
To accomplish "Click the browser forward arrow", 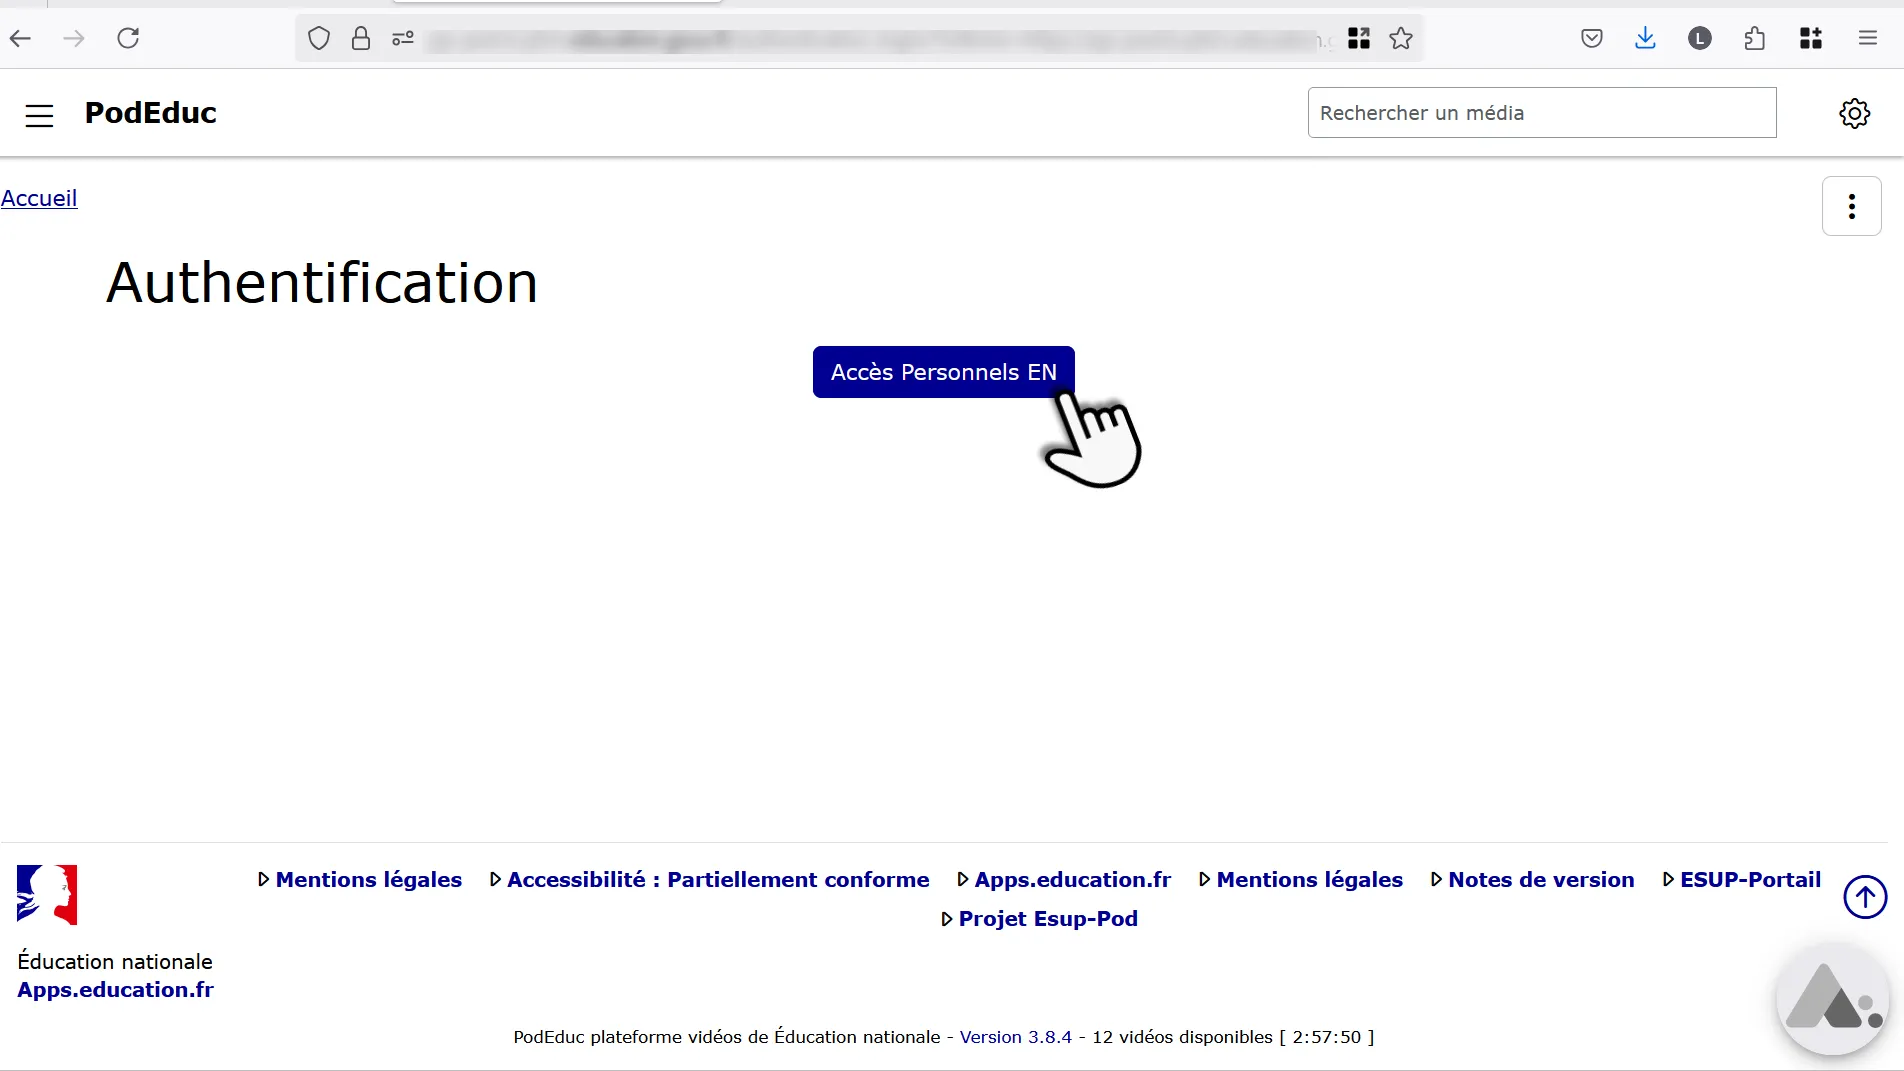I will tap(74, 38).
